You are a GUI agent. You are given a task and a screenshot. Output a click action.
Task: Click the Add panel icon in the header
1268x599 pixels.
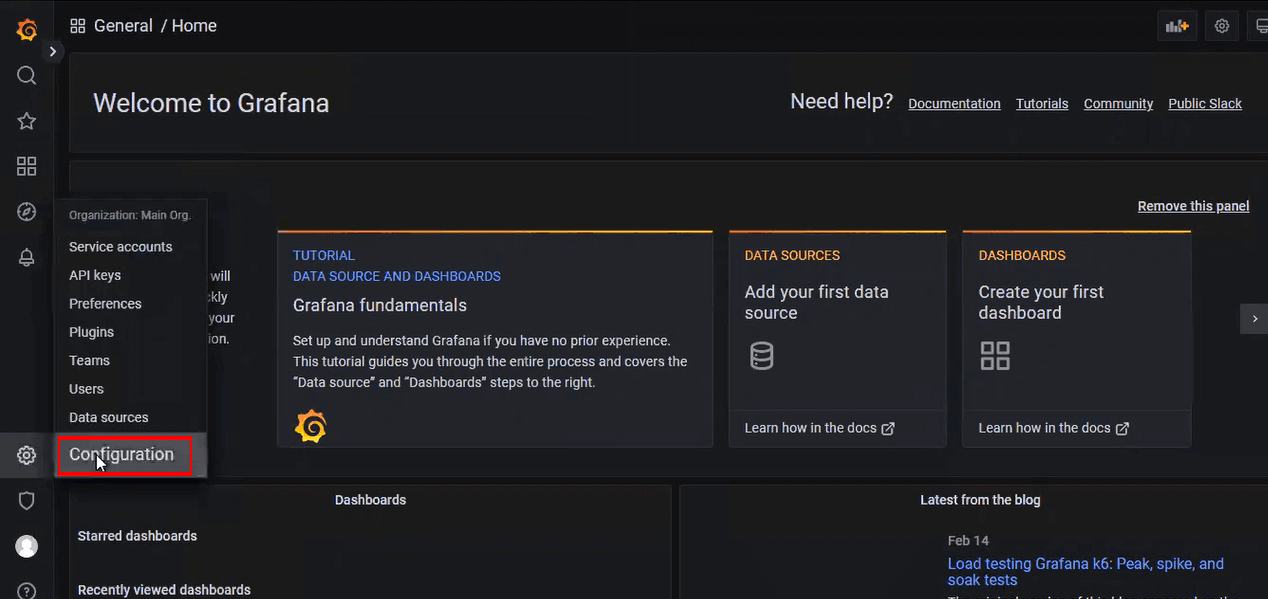[1177, 25]
